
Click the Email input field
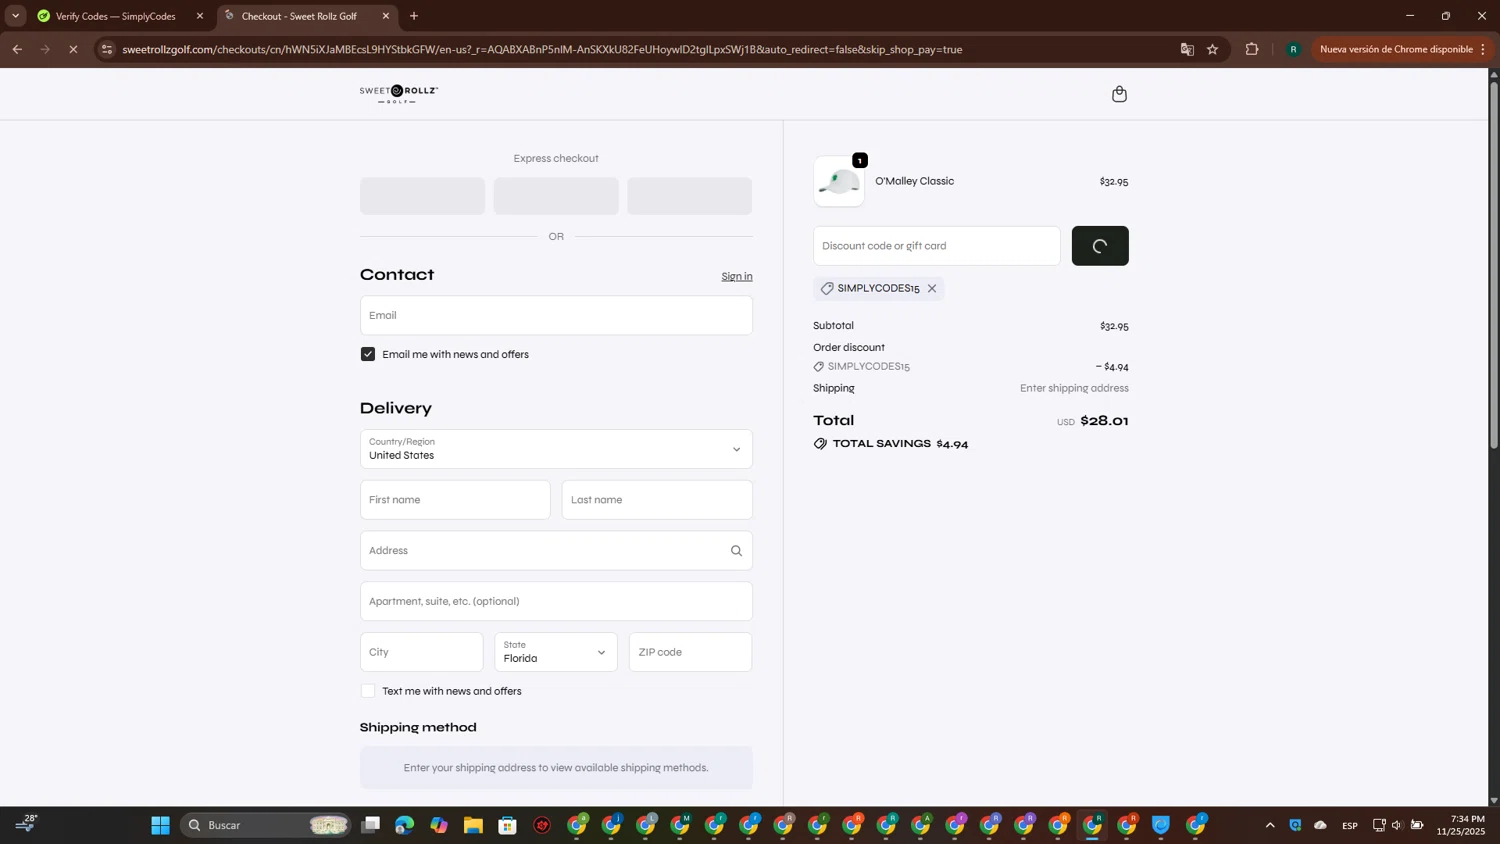point(556,315)
